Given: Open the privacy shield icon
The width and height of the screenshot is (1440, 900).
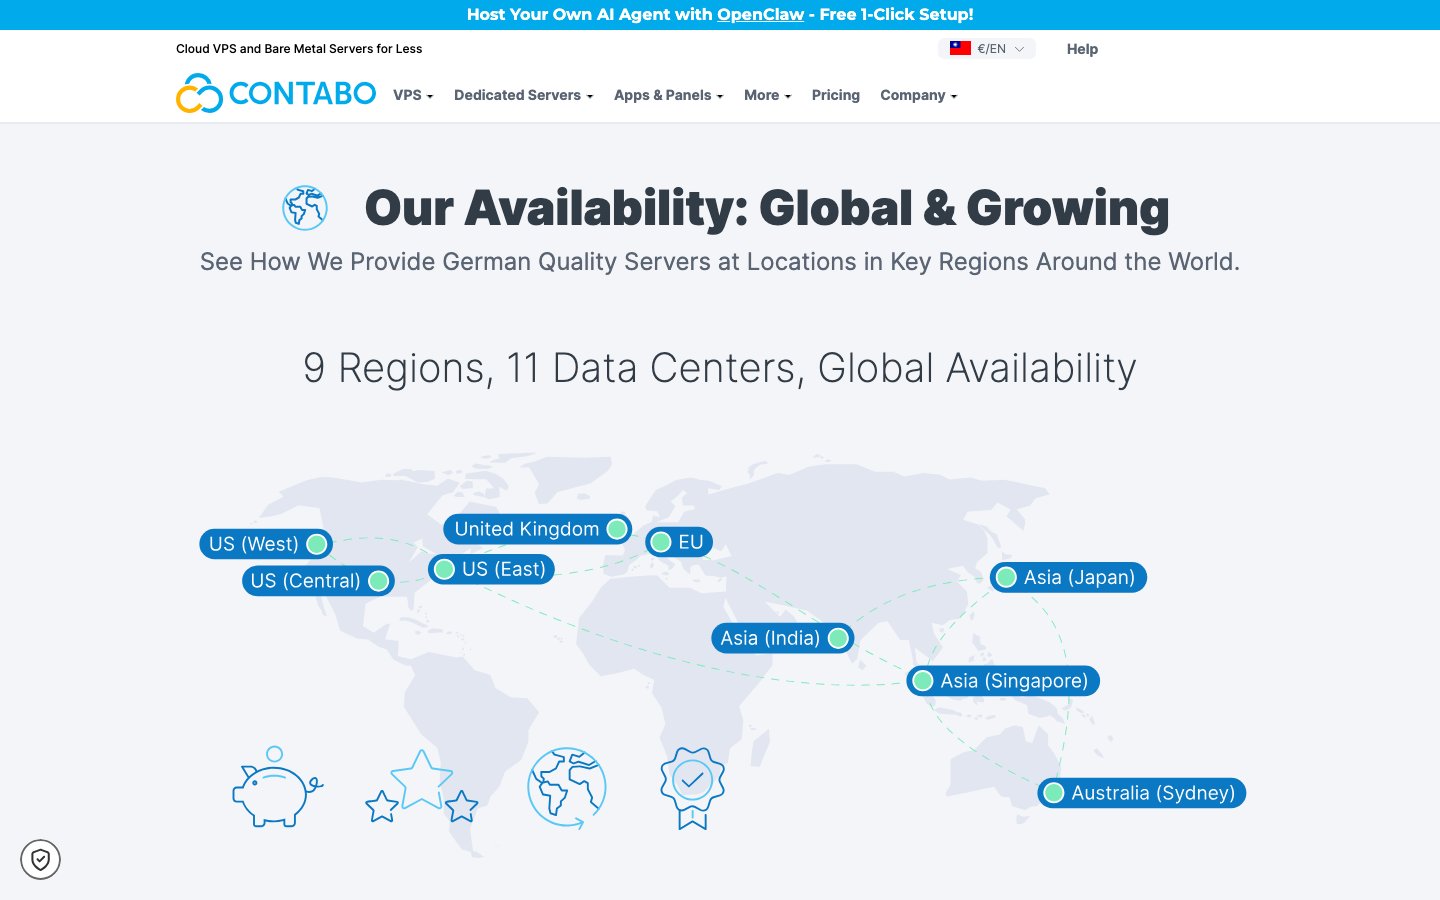Looking at the screenshot, I should coord(41,859).
